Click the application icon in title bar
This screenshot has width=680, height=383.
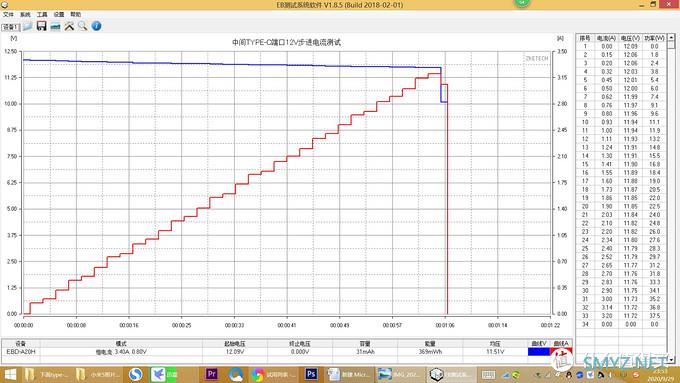(x=4, y=5)
